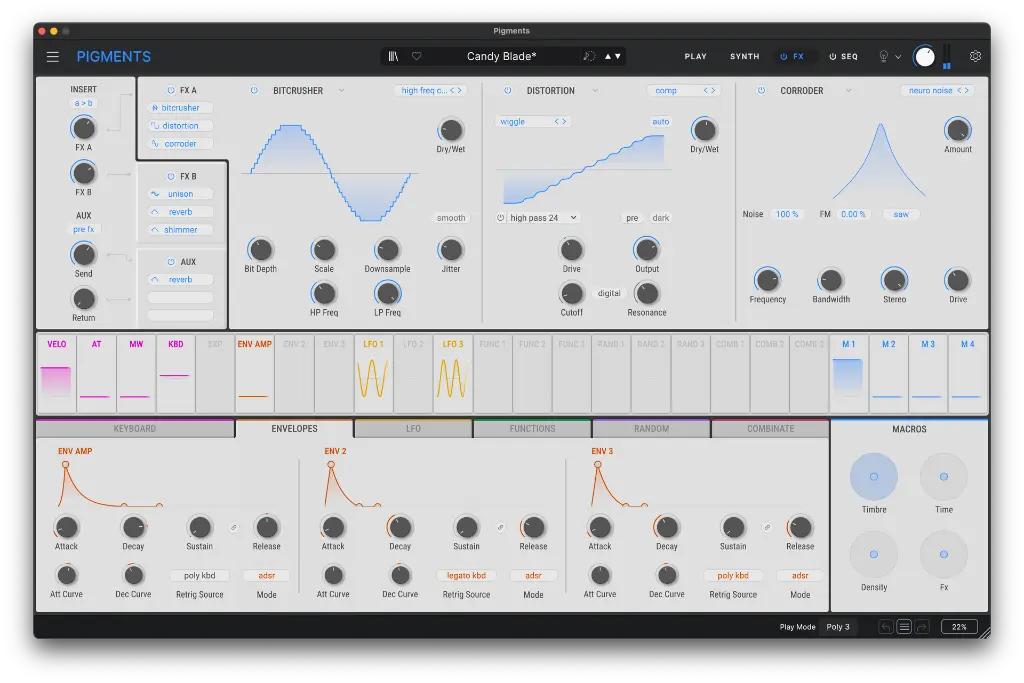Select the LFO 1 modulation source slot

point(374,375)
